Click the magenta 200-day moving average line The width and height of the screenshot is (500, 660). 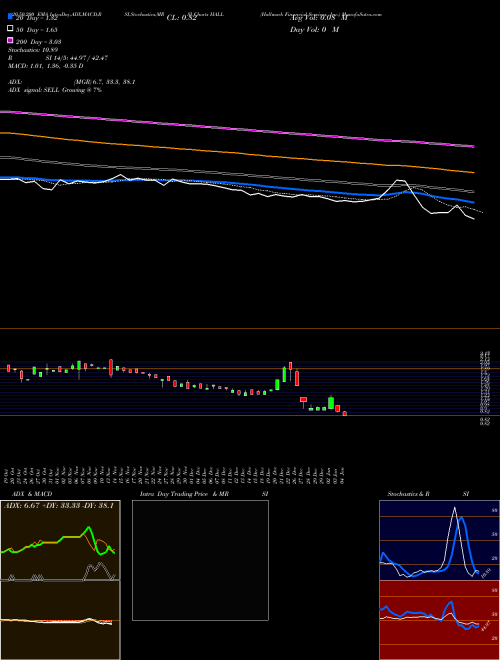pos(237,128)
